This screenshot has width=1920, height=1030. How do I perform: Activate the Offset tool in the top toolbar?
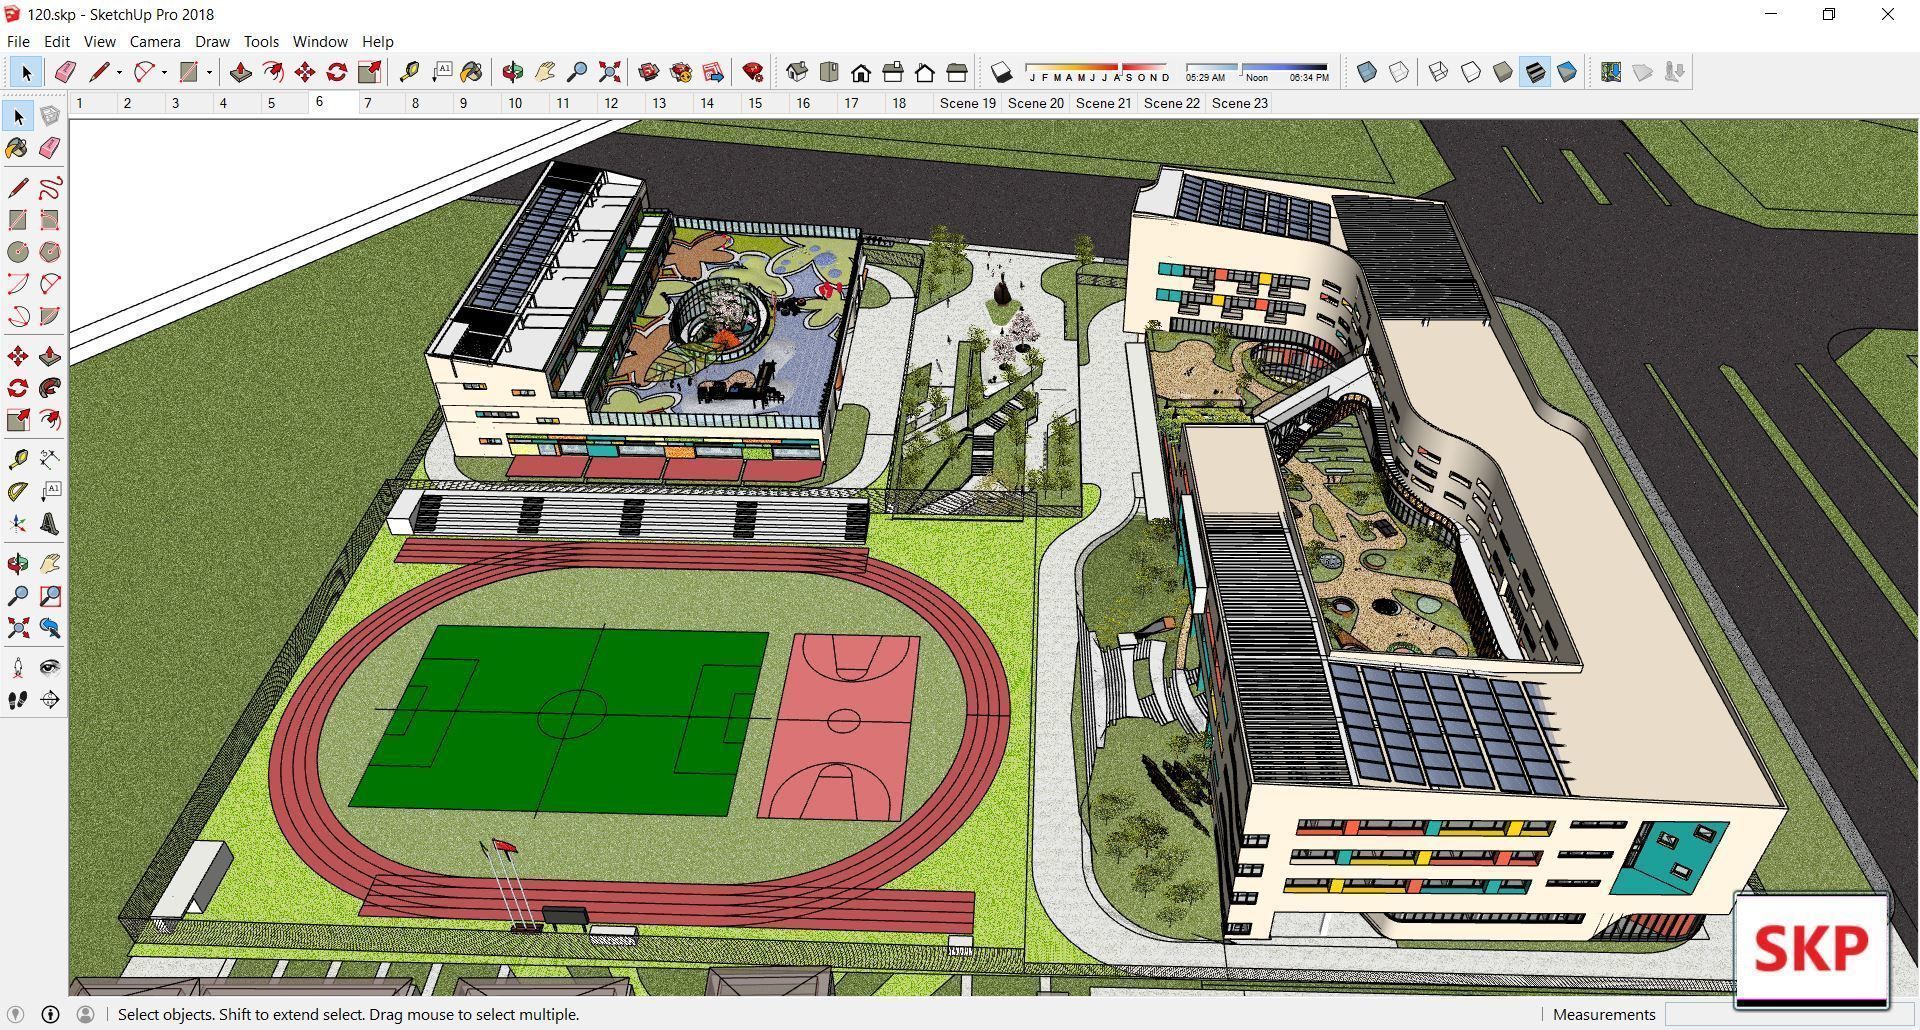click(x=272, y=72)
